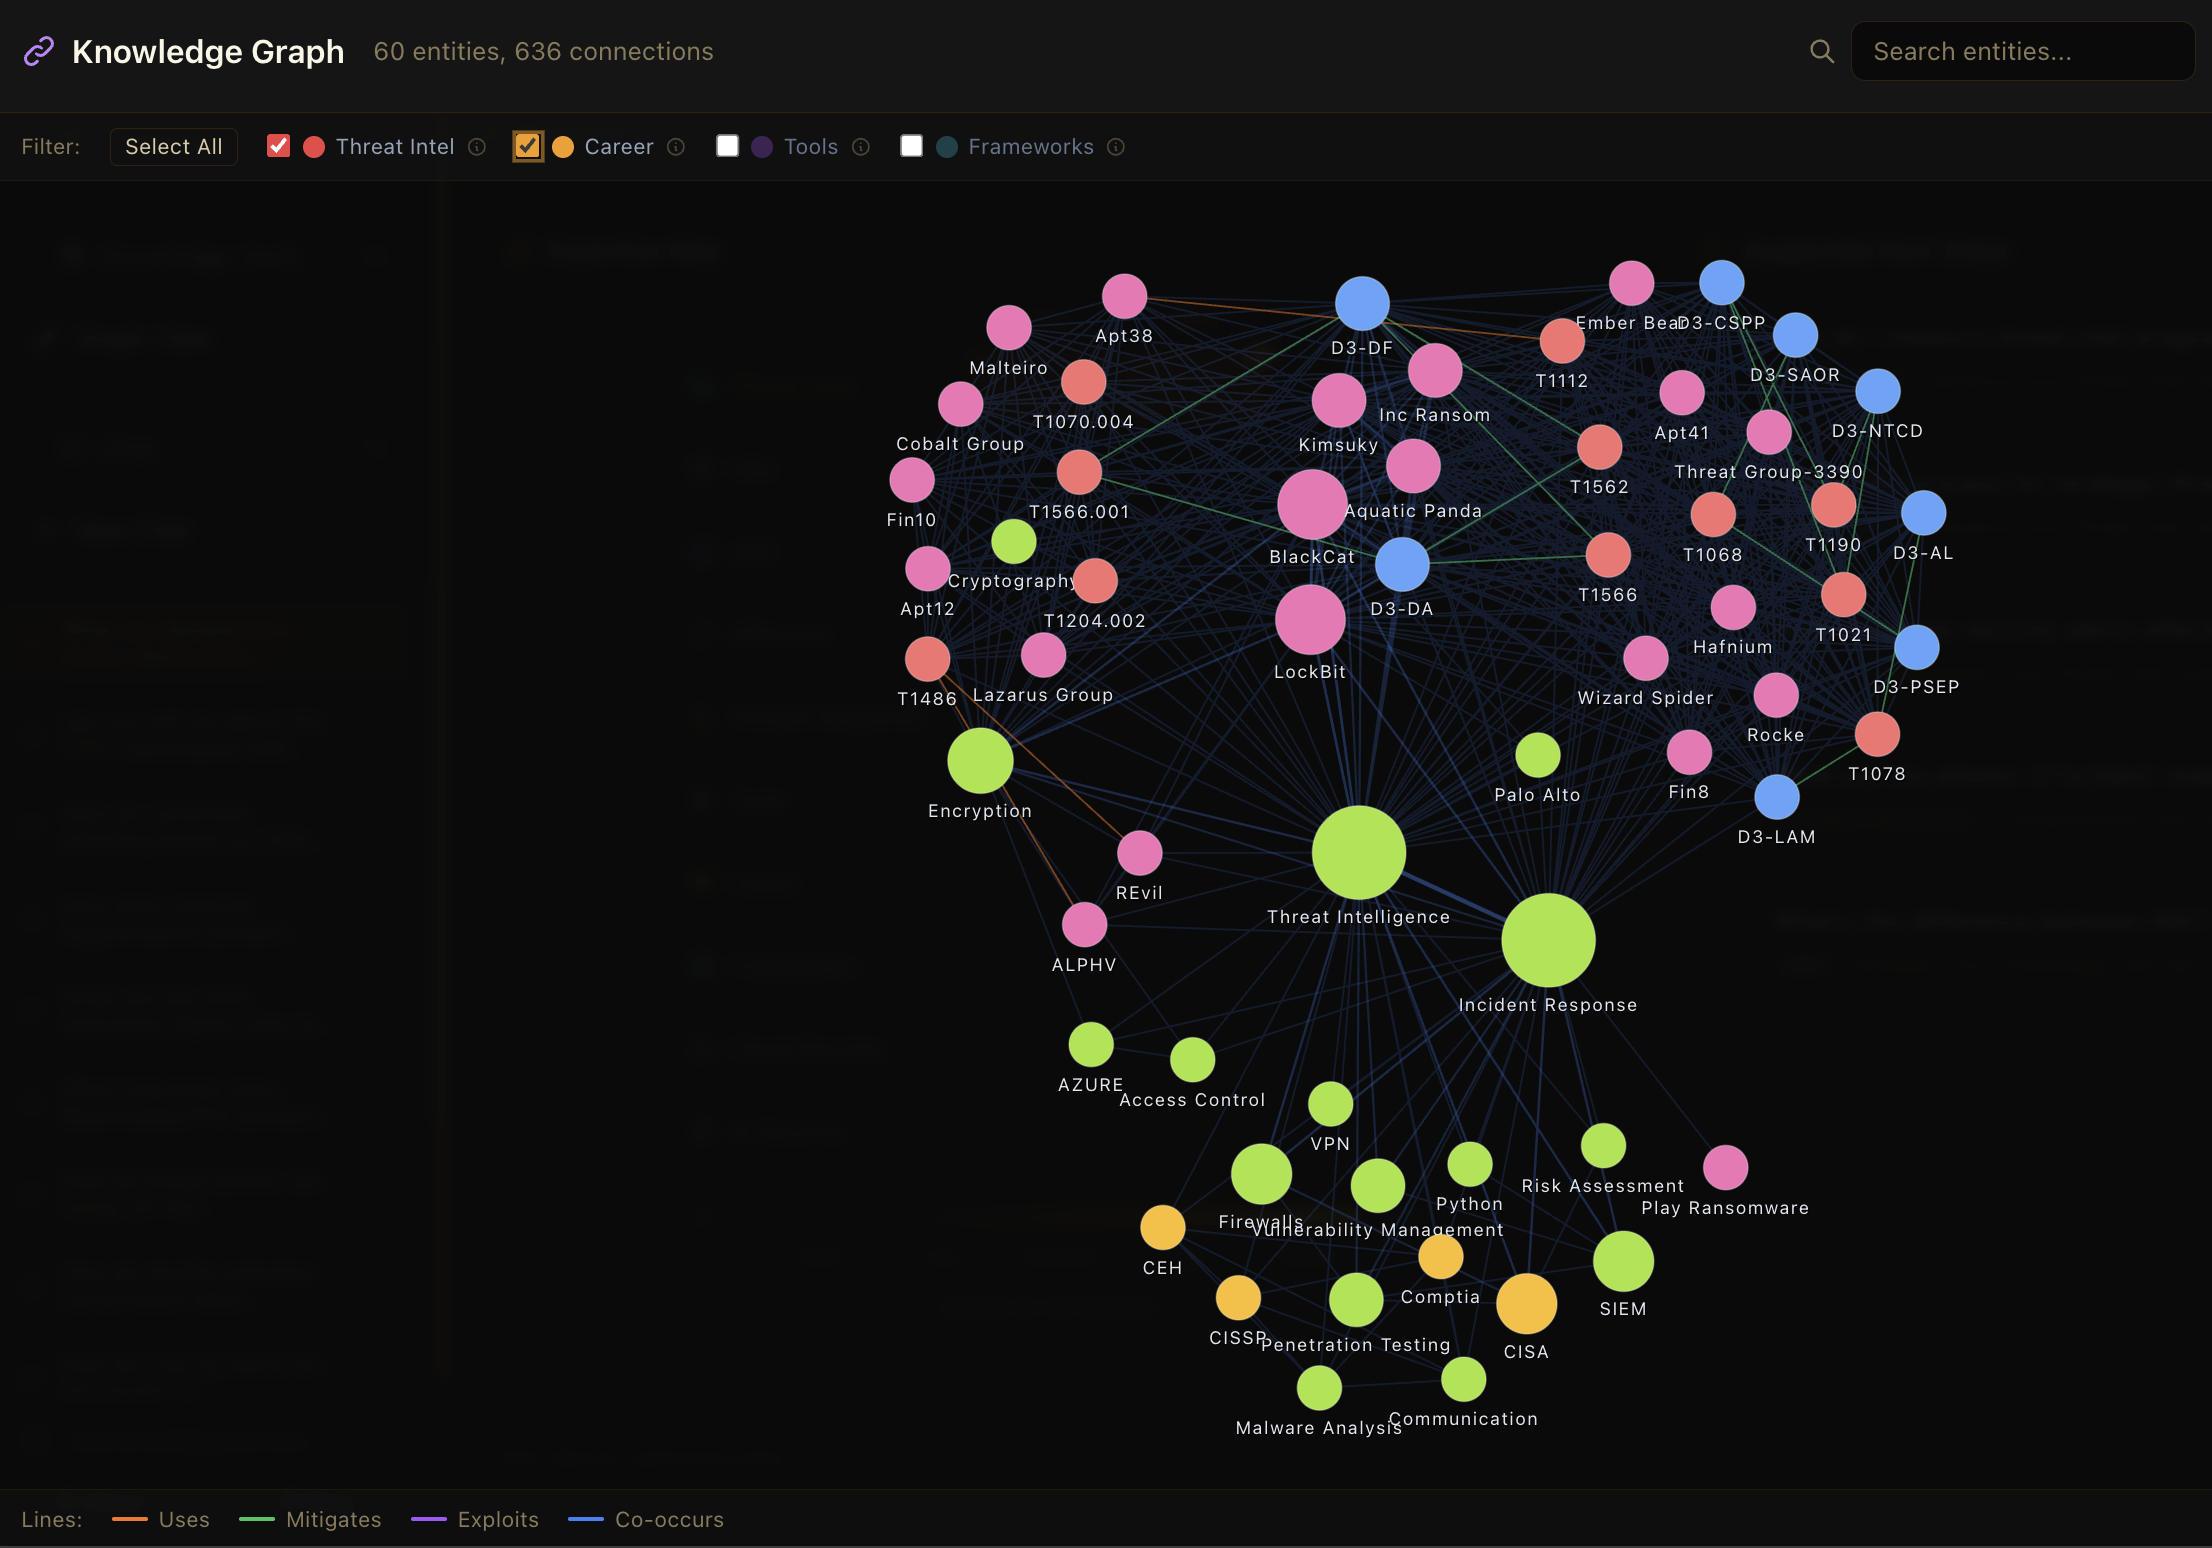Click the 60 entities, 636 connections label
This screenshot has width=2212, height=1548.
tap(543, 51)
